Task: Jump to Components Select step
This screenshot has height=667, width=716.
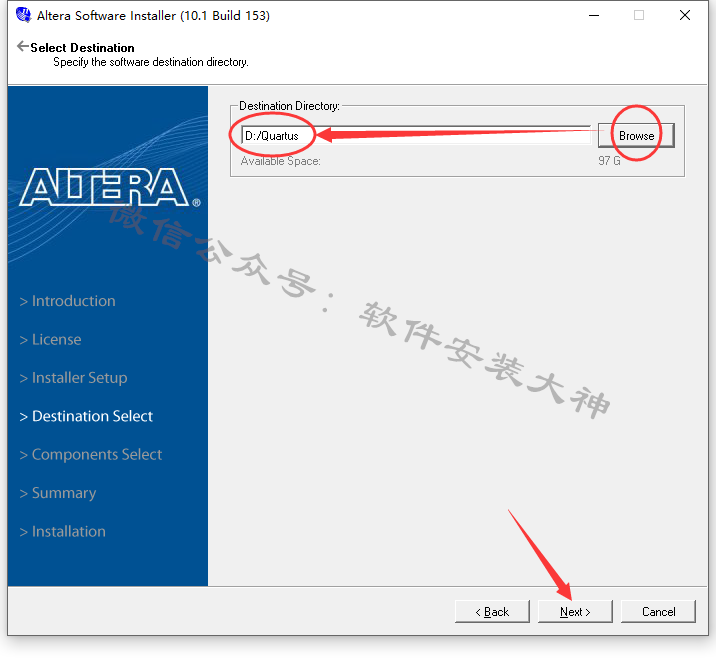Action: (96, 455)
